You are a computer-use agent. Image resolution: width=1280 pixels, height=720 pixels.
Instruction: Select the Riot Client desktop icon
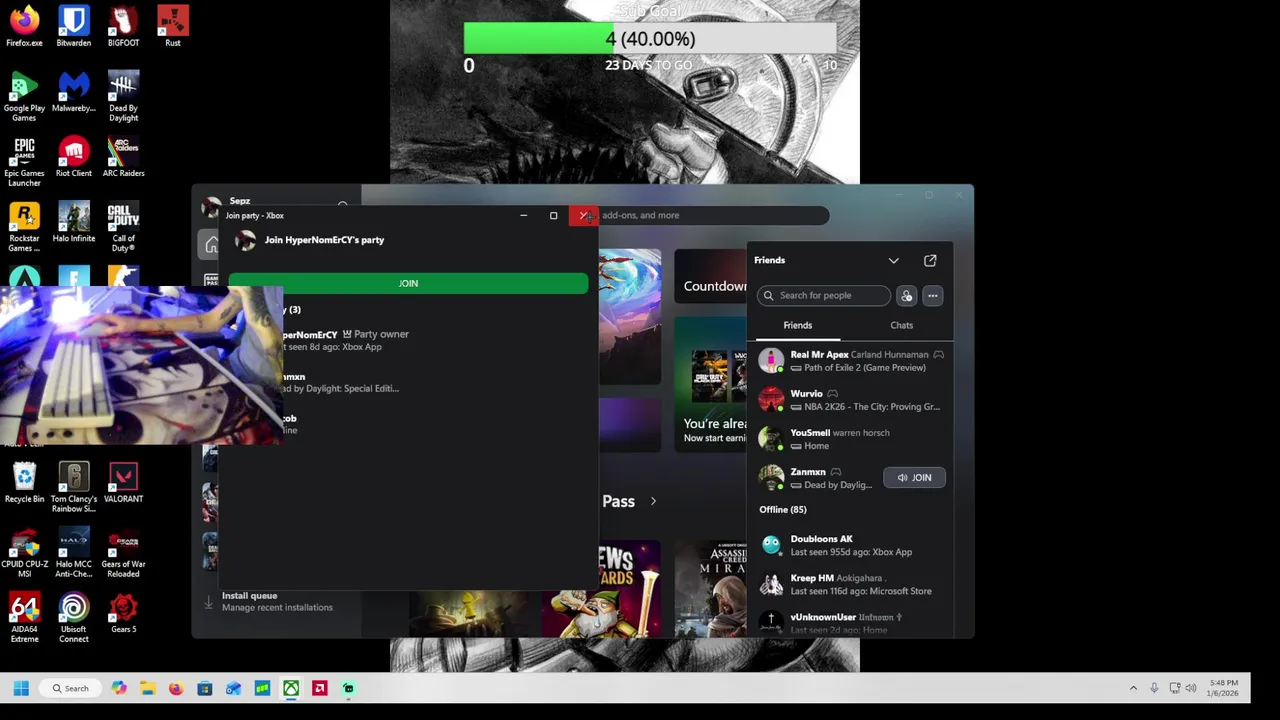(73, 157)
